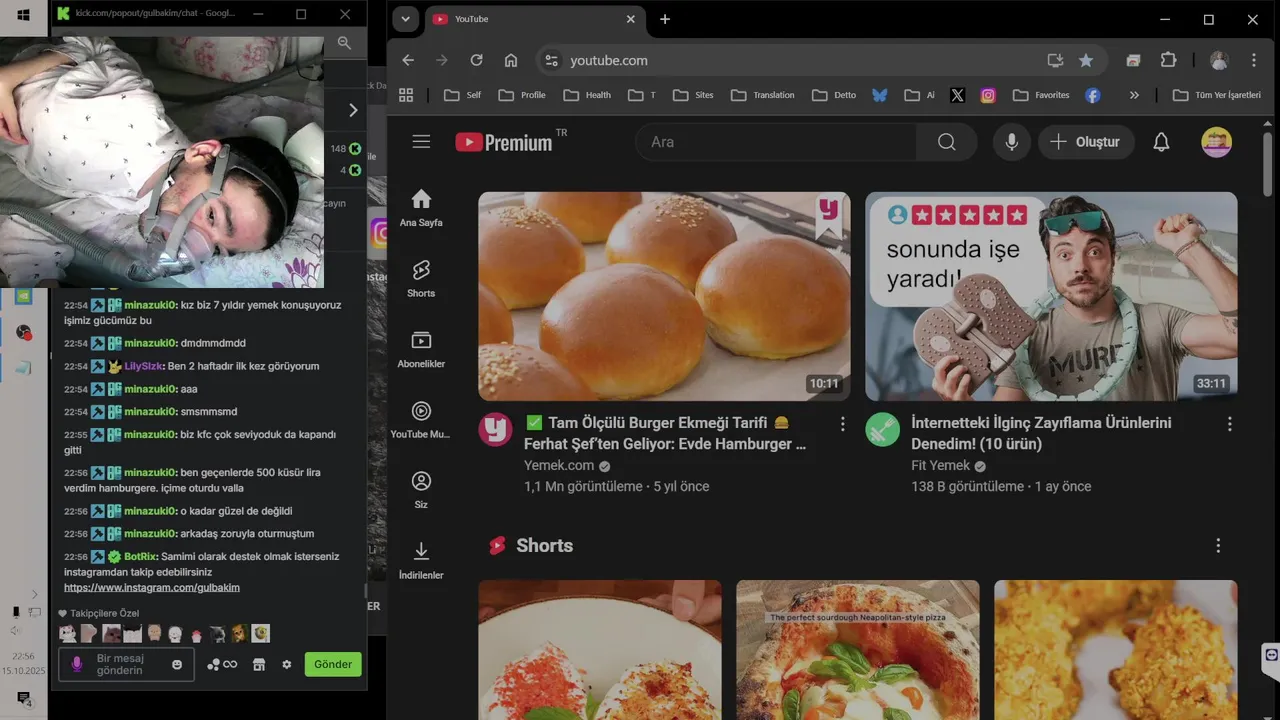Screen dimensions: 1280x720
Task: Open a new Chrome tab
Action: [665, 19]
